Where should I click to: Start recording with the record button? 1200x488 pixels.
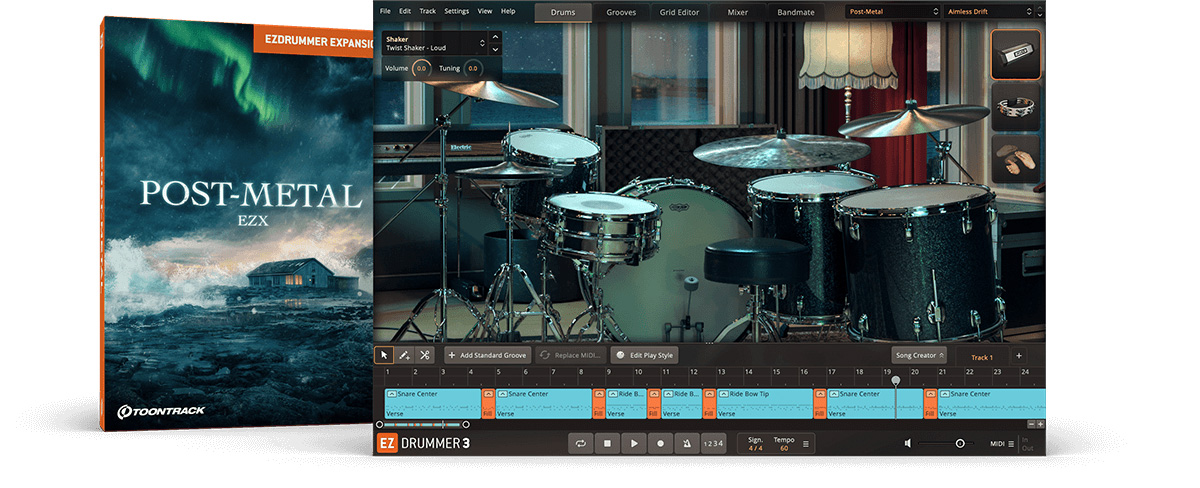[x=660, y=443]
